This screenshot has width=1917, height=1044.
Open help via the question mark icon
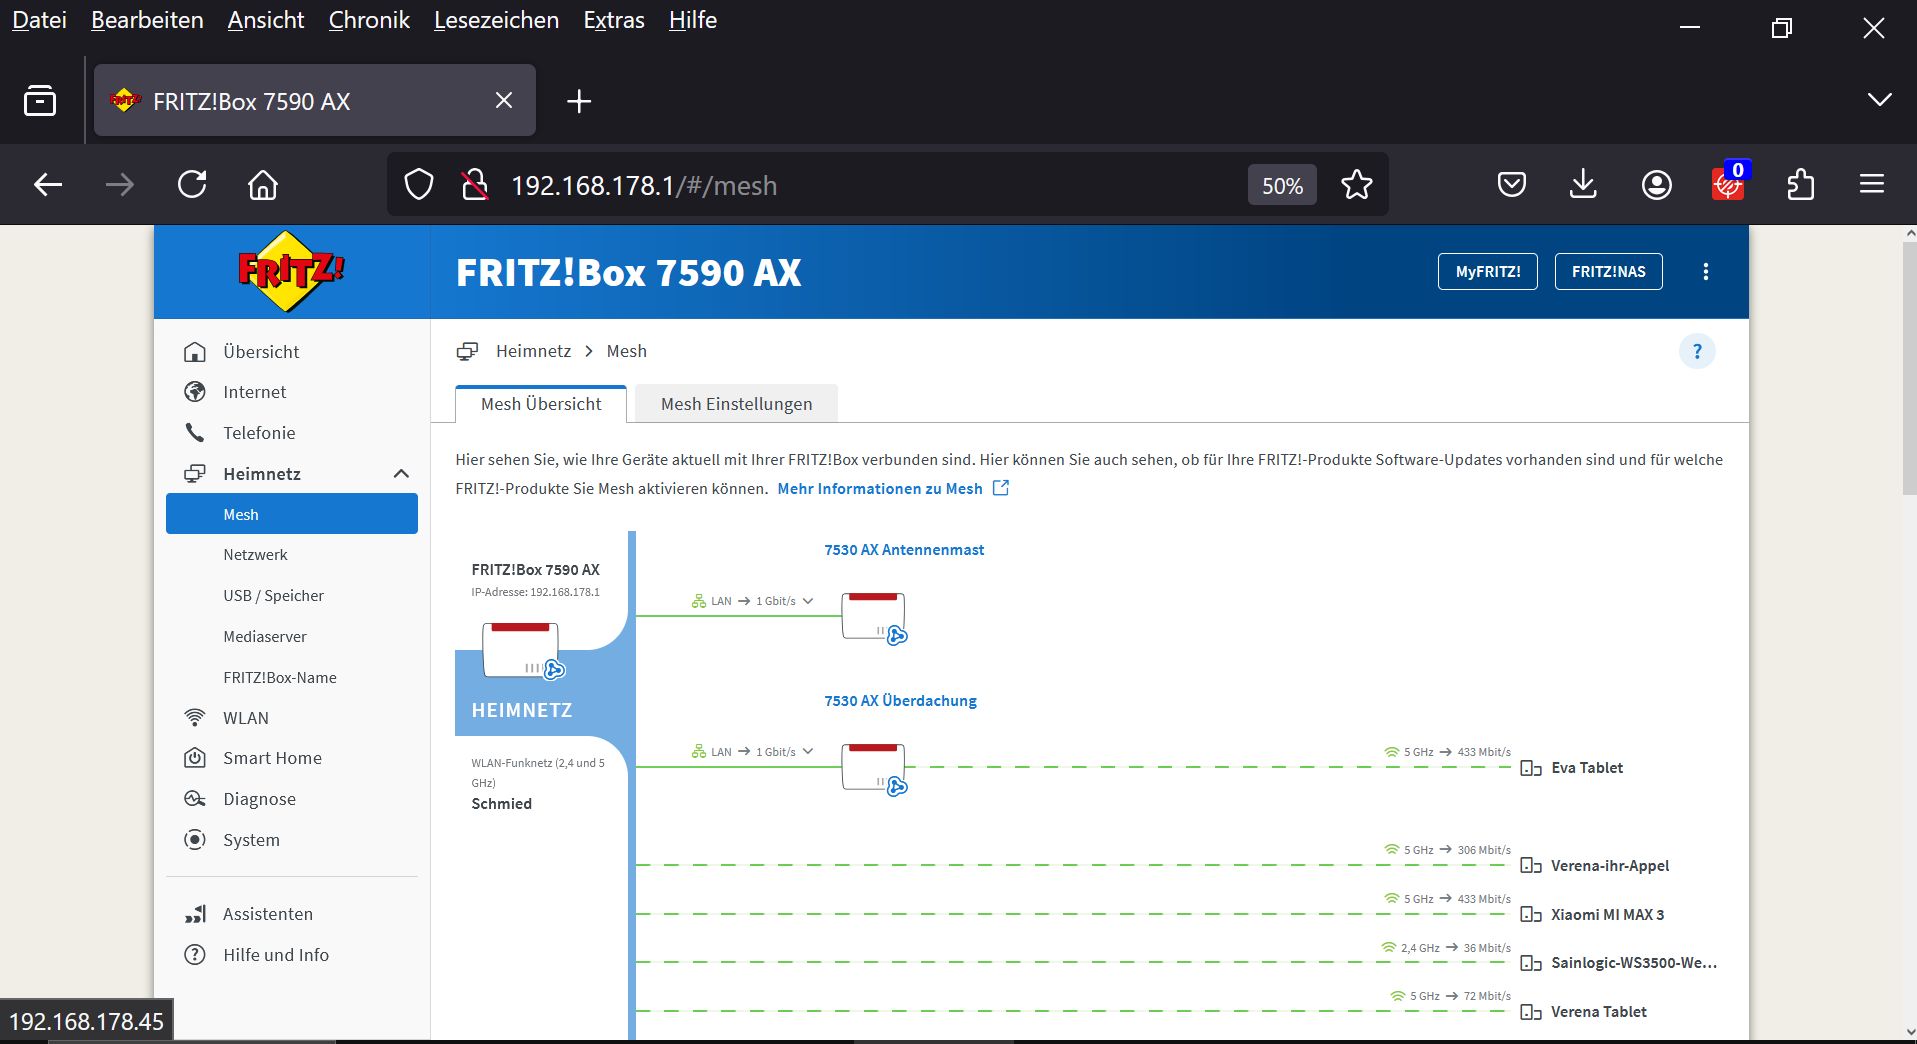click(x=1697, y=351)
